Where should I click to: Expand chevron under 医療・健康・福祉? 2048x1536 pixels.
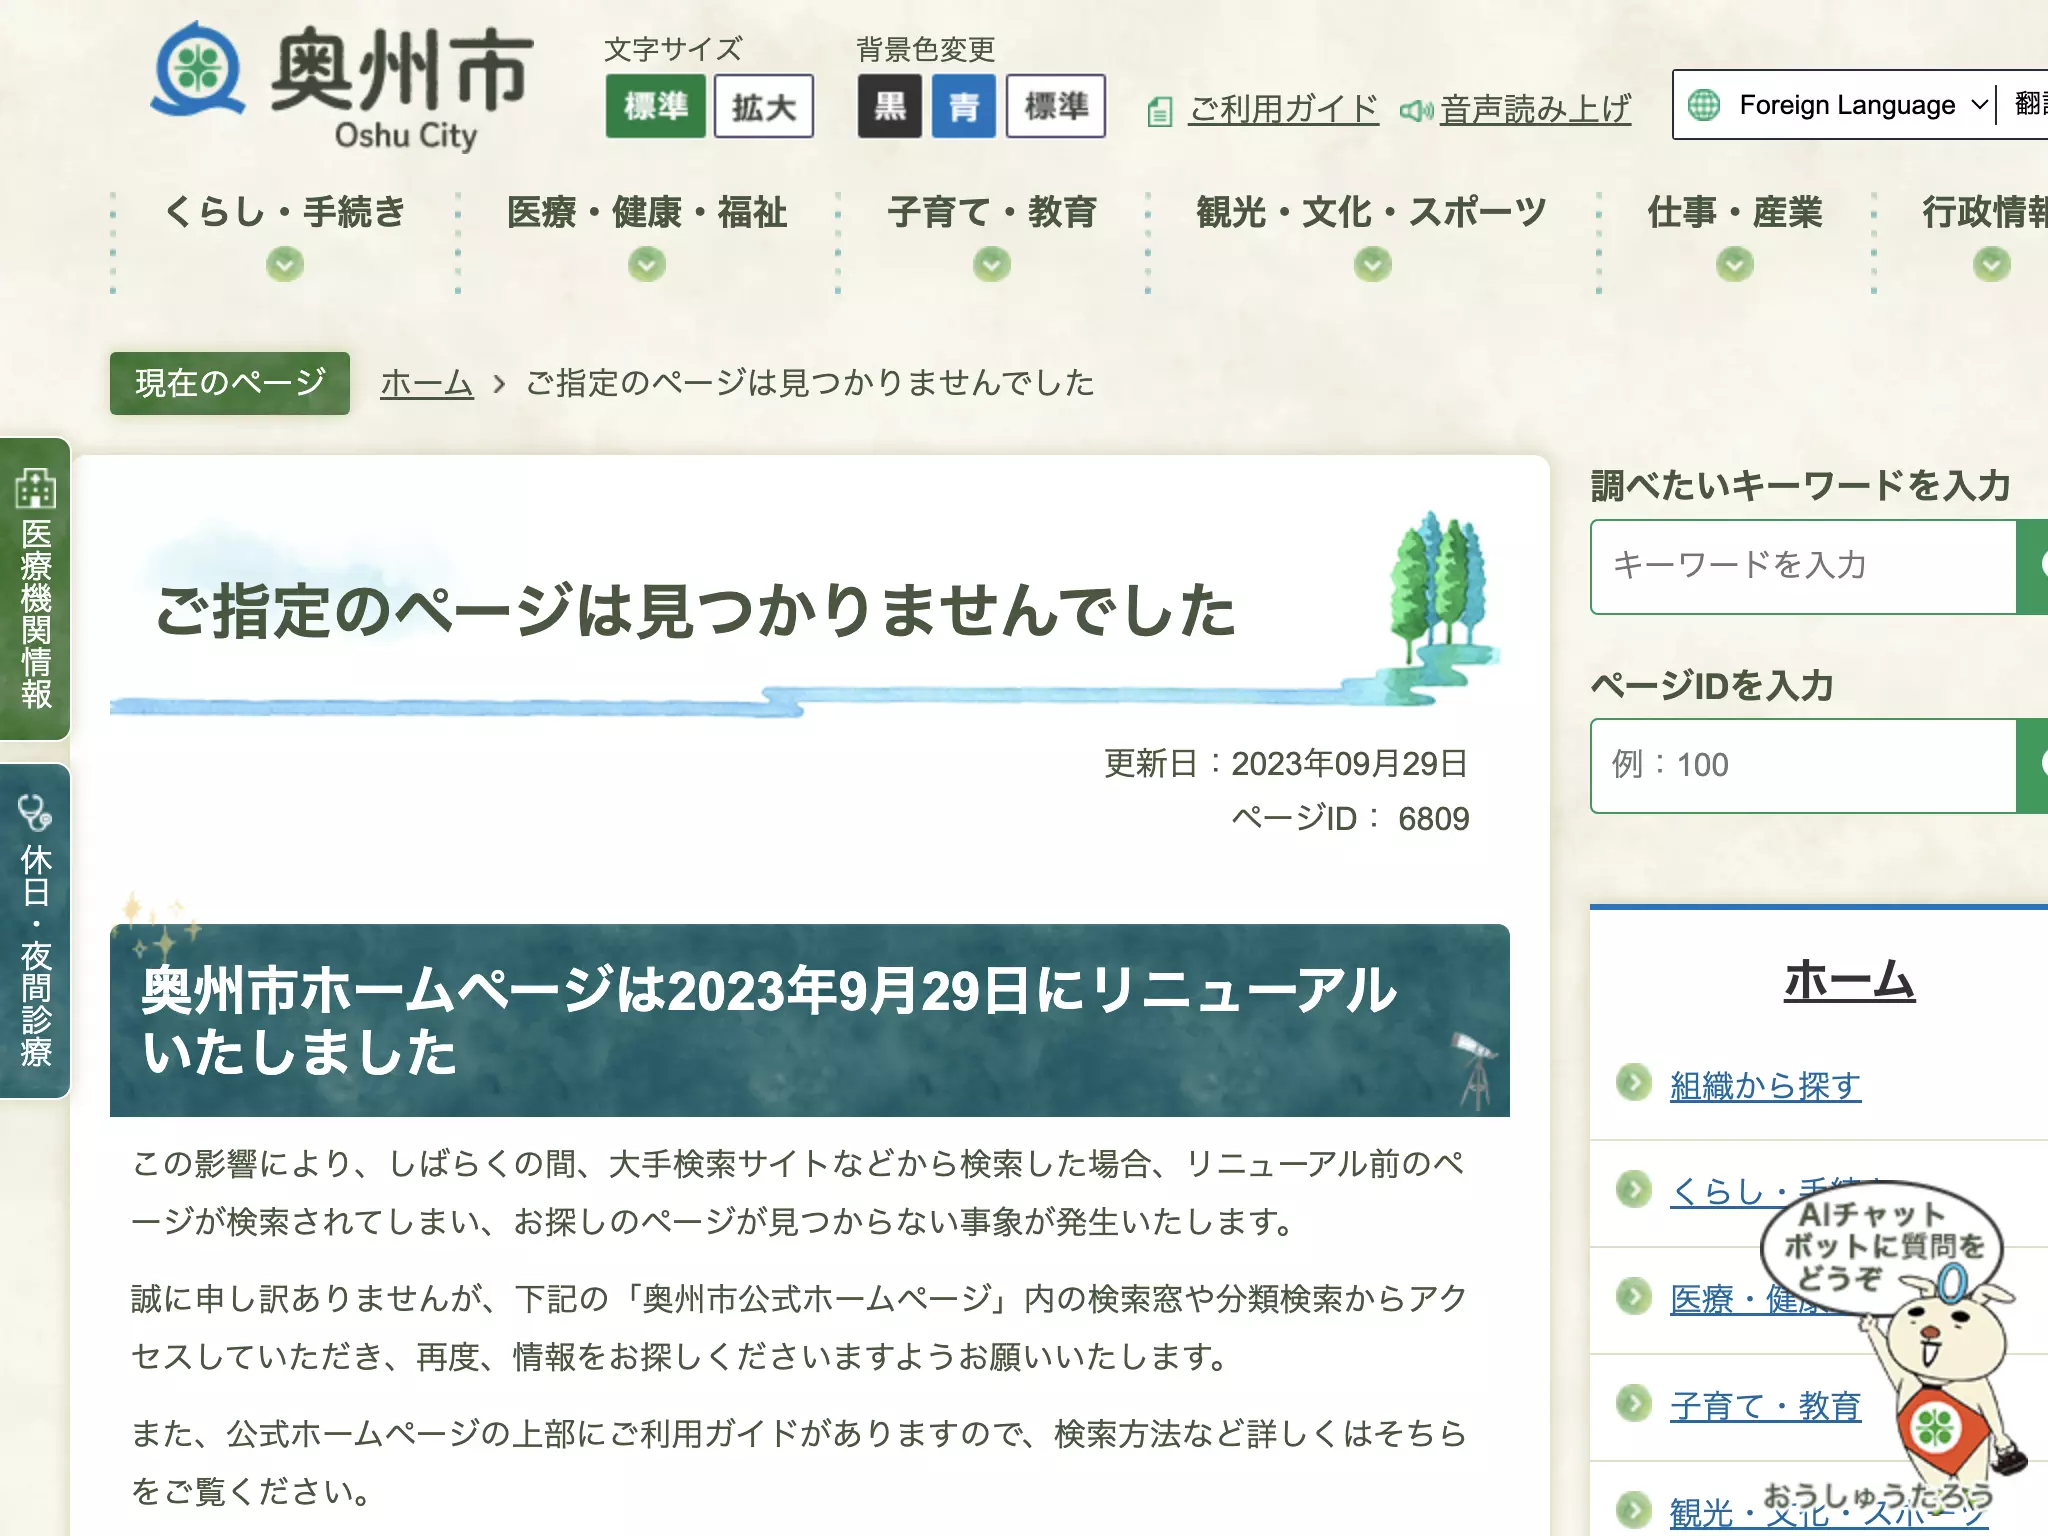[x=647, y=265]
